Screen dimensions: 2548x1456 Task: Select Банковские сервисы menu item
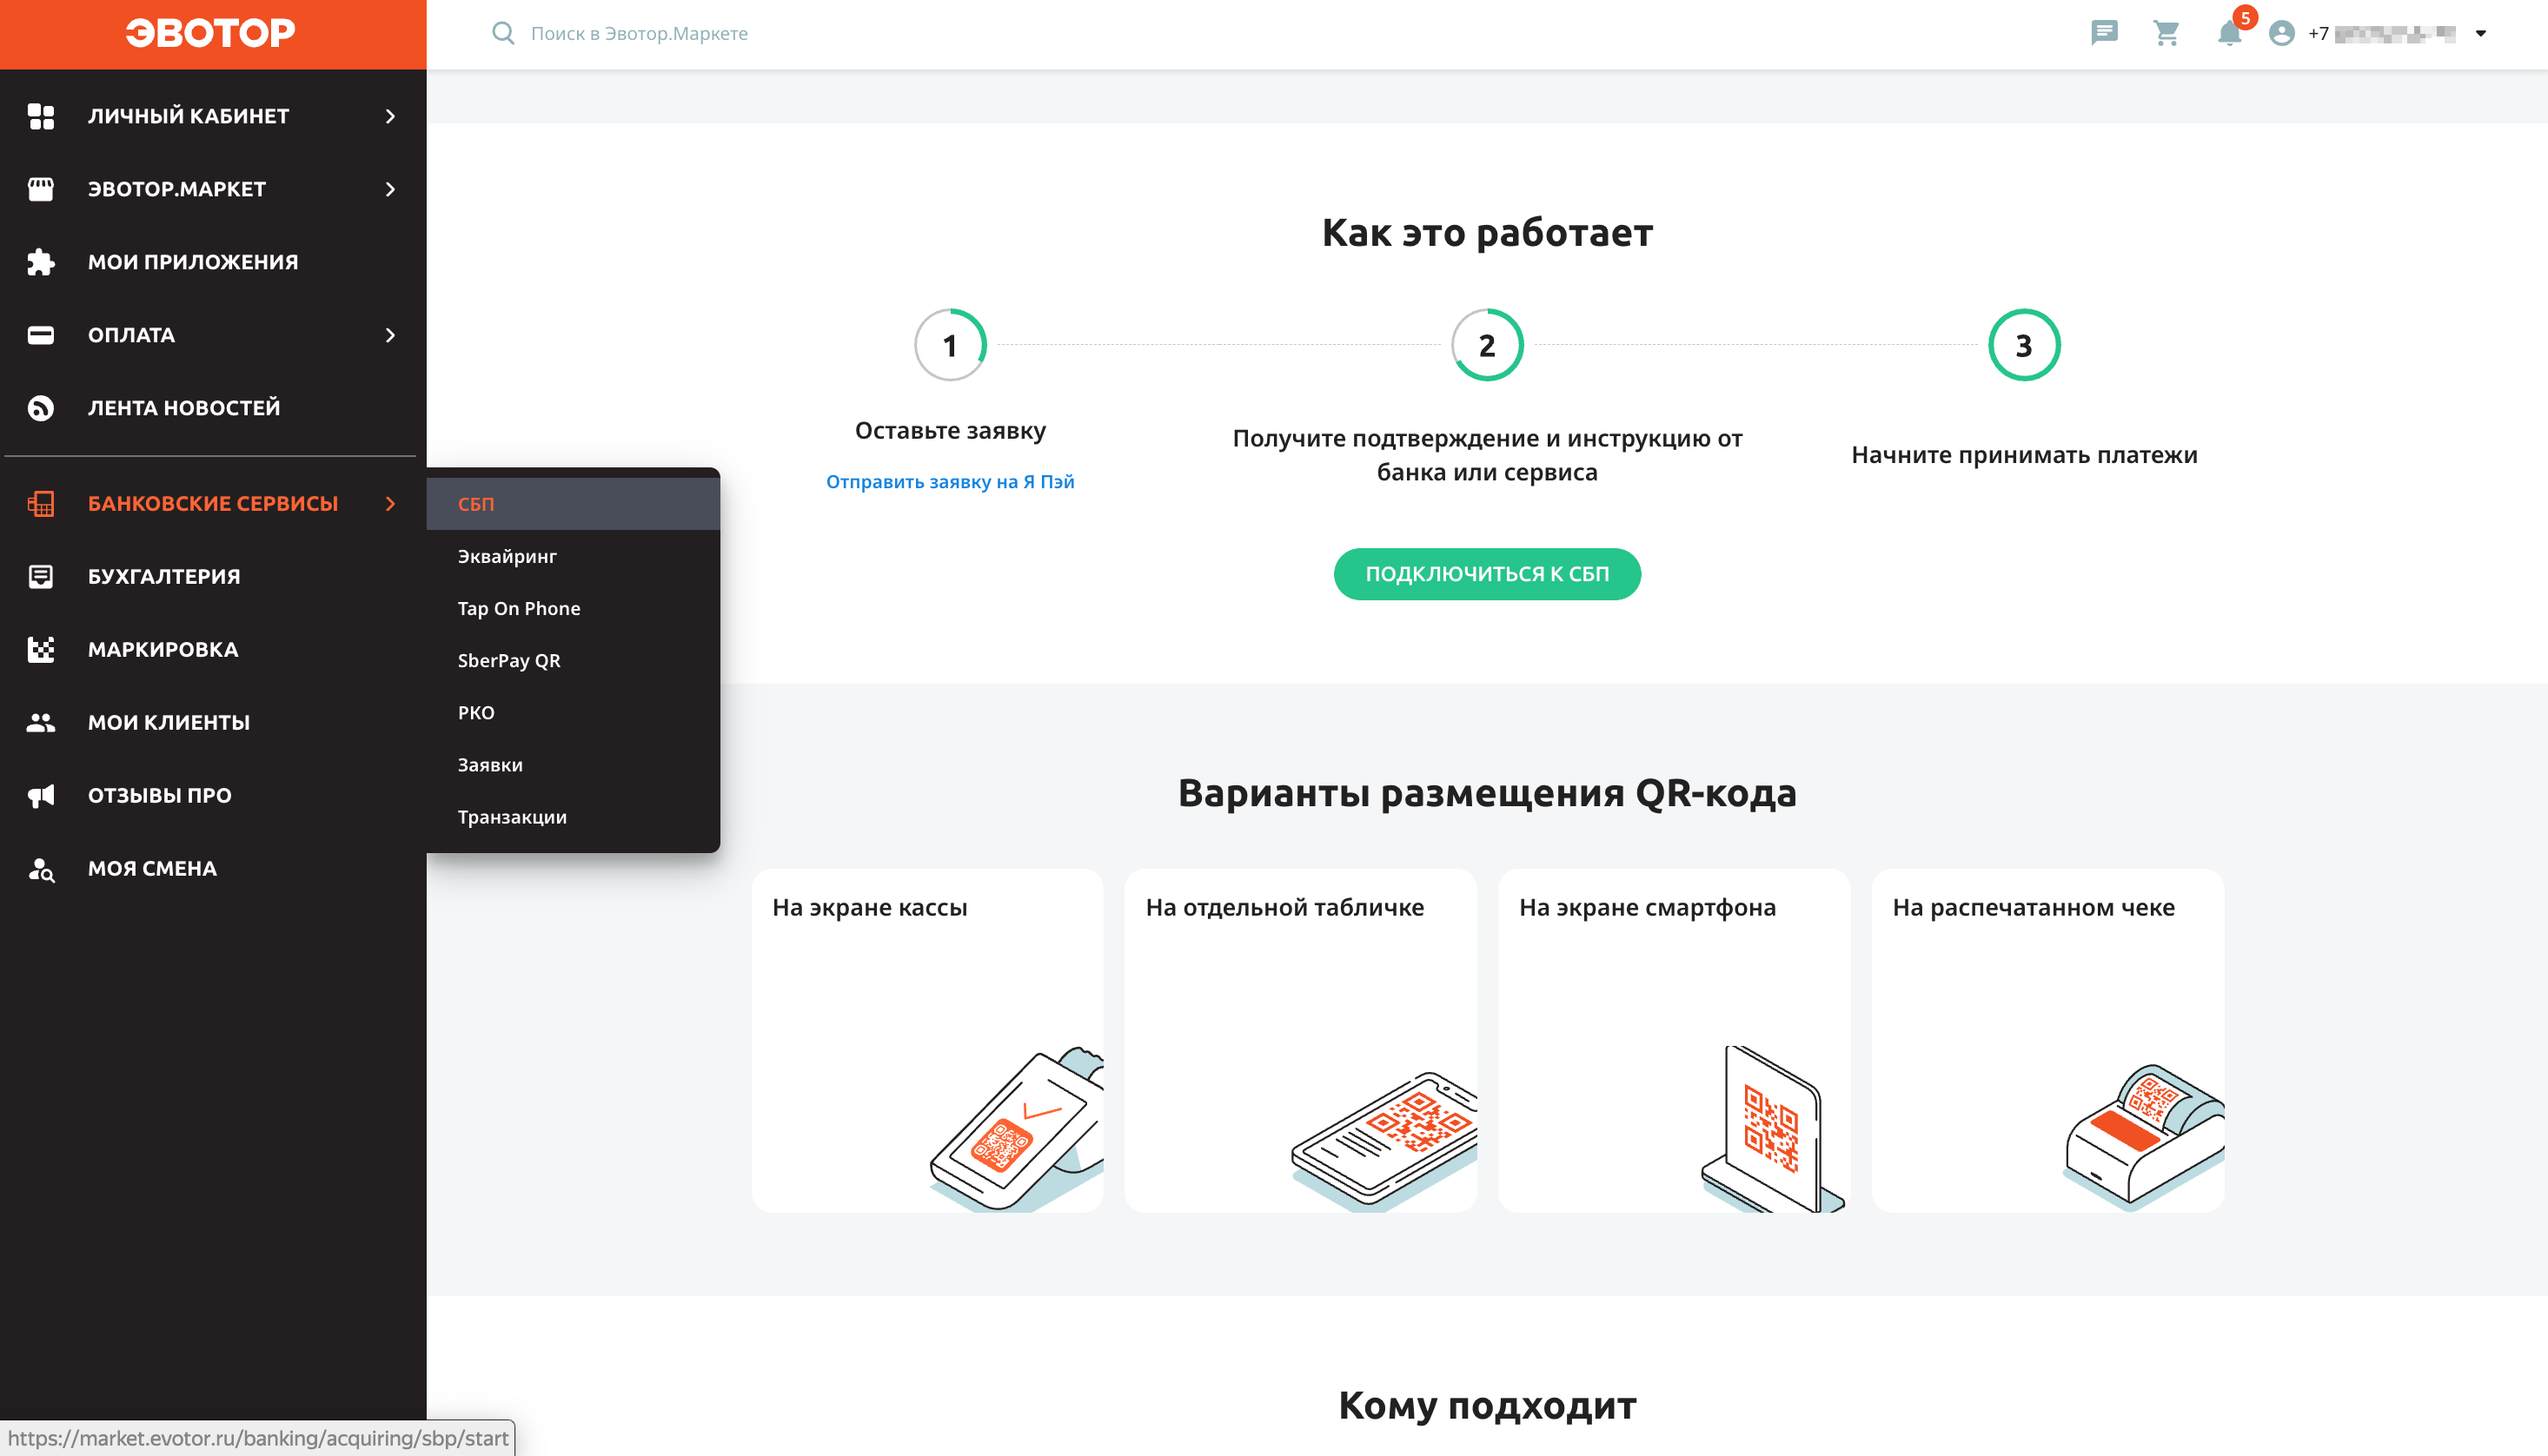(x=213, y=504)
